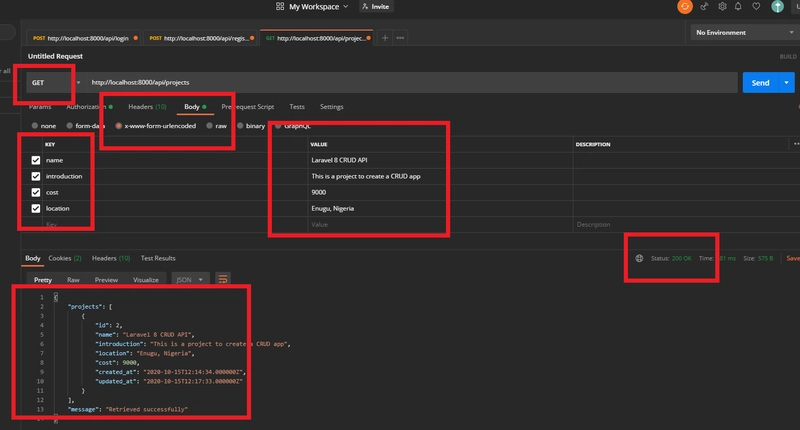This screenshot has width=800, height=430.
Task: Open the response Body tab
Action: pos(33,258)
